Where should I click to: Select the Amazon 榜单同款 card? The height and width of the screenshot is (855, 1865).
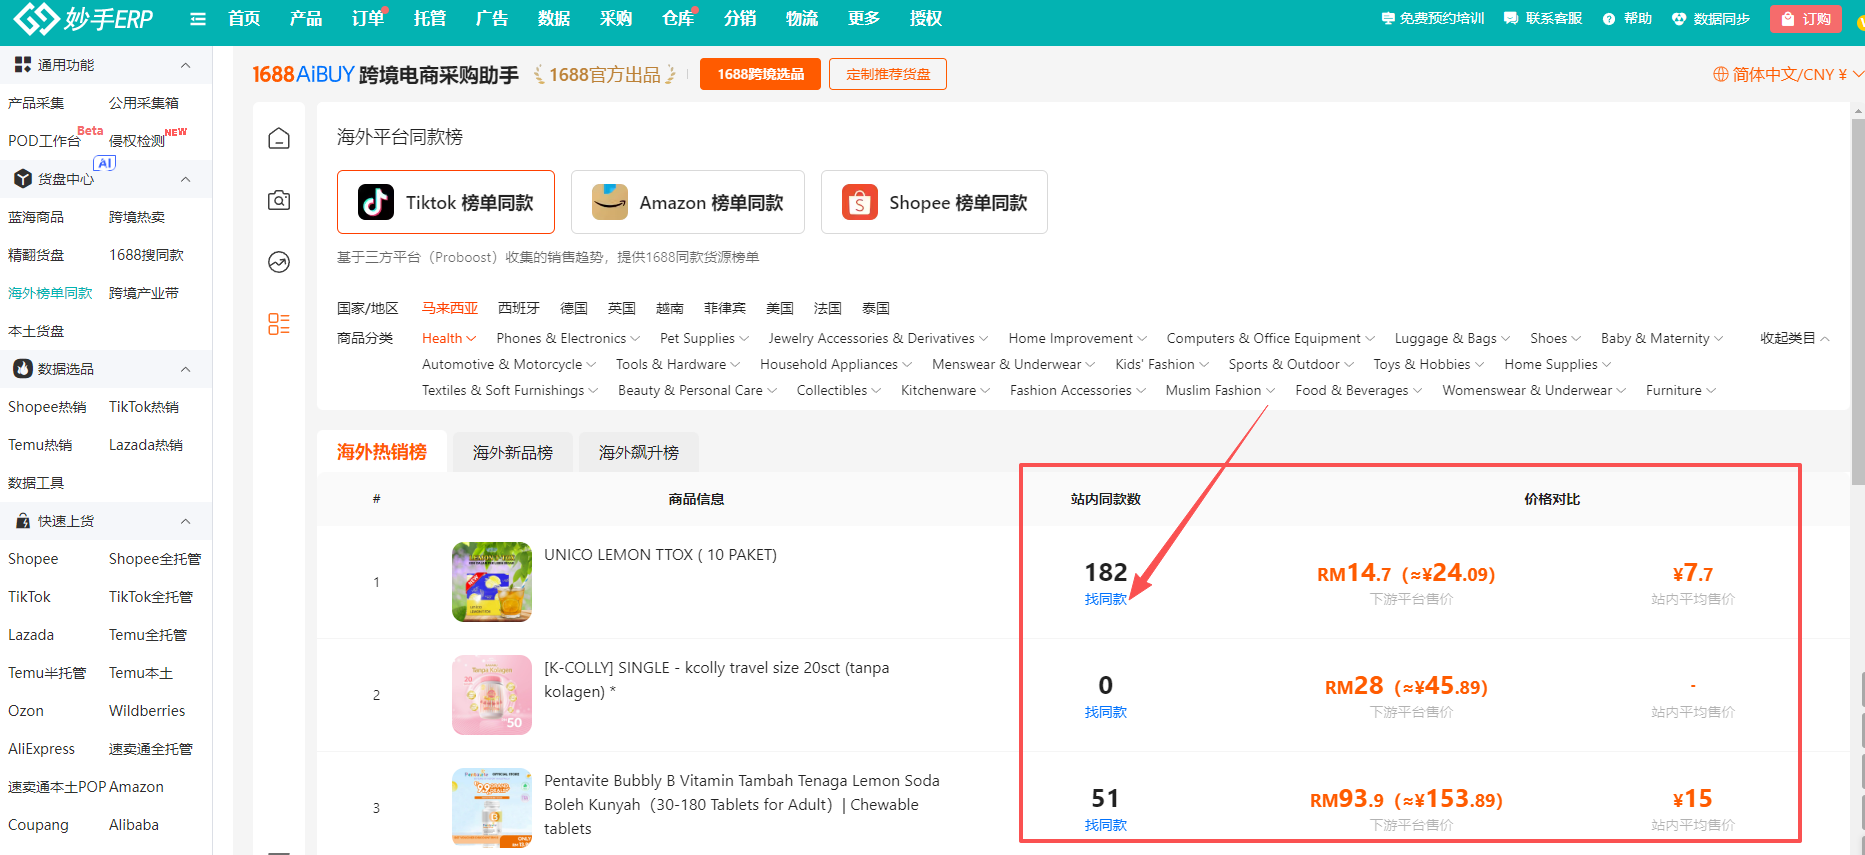[x=688, y=202]
